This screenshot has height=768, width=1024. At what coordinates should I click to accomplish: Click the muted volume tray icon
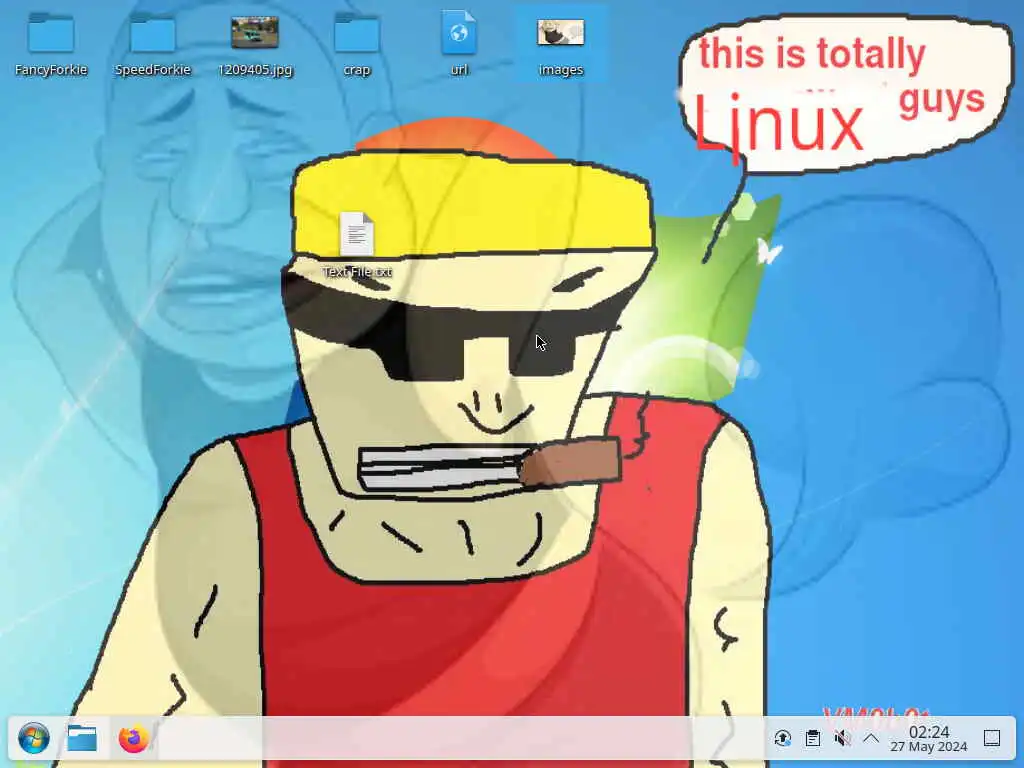[842, 739]
